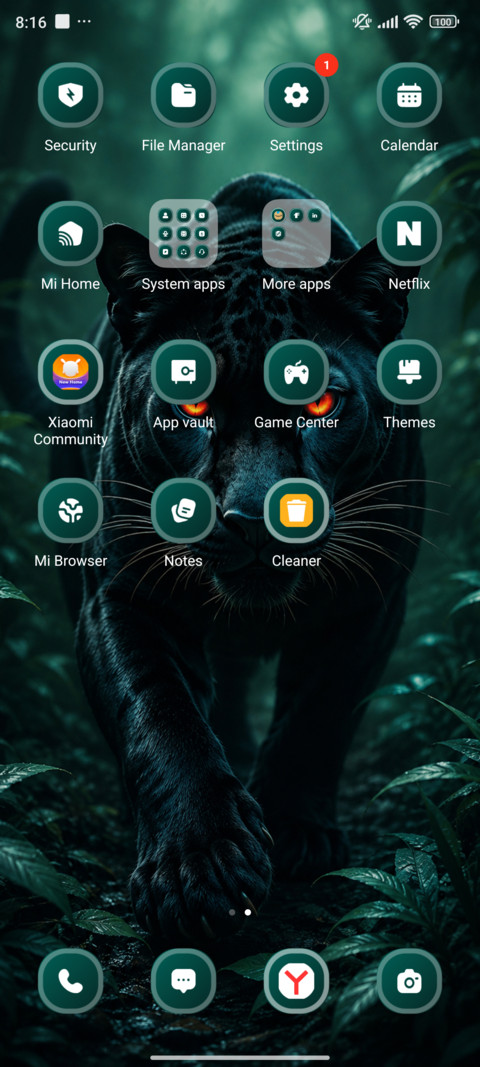480x1067 pixels.
Task: Tap the Wi-Fi status icon
Action: tap(413, 22)
